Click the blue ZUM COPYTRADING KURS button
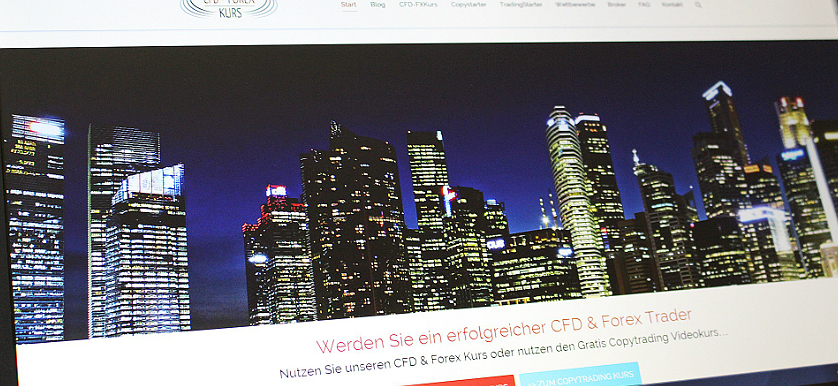 (580, 375)
